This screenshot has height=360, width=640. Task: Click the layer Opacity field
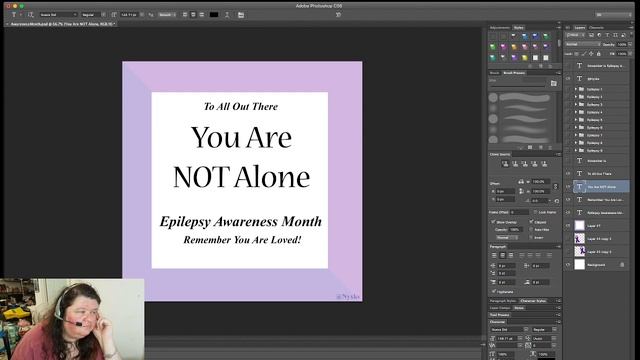[x=622, y=44]
